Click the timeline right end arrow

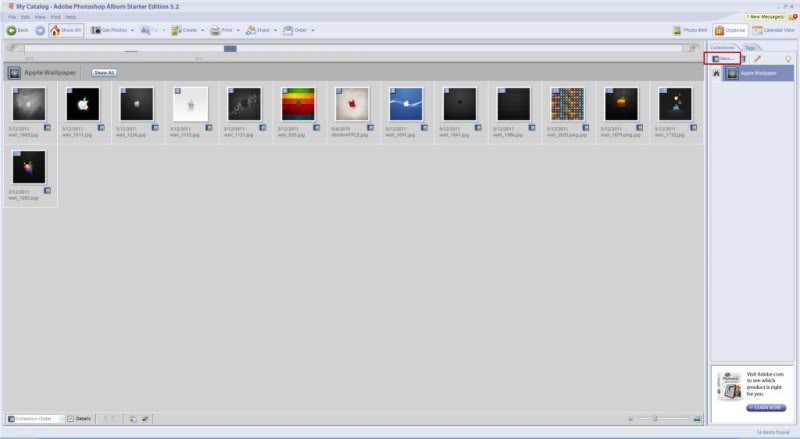693,48
